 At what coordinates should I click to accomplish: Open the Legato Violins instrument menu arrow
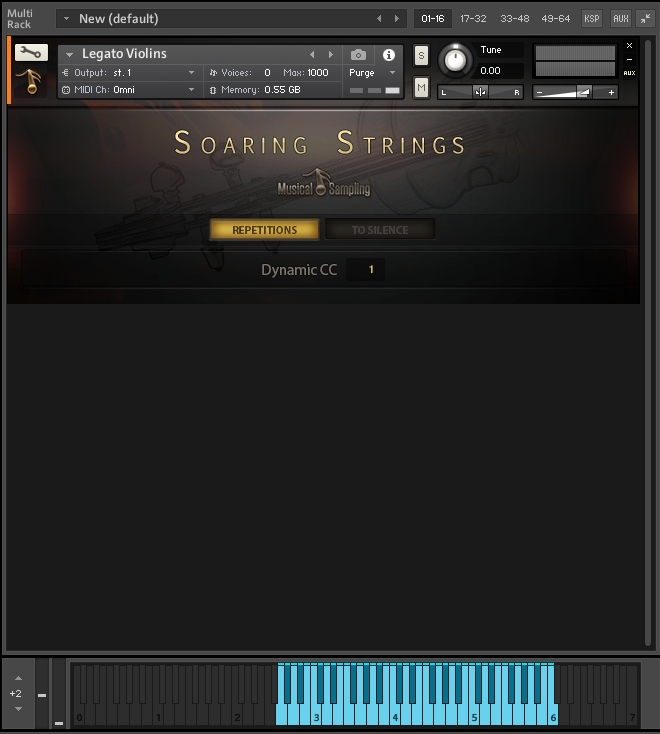(x=69, y=54)
